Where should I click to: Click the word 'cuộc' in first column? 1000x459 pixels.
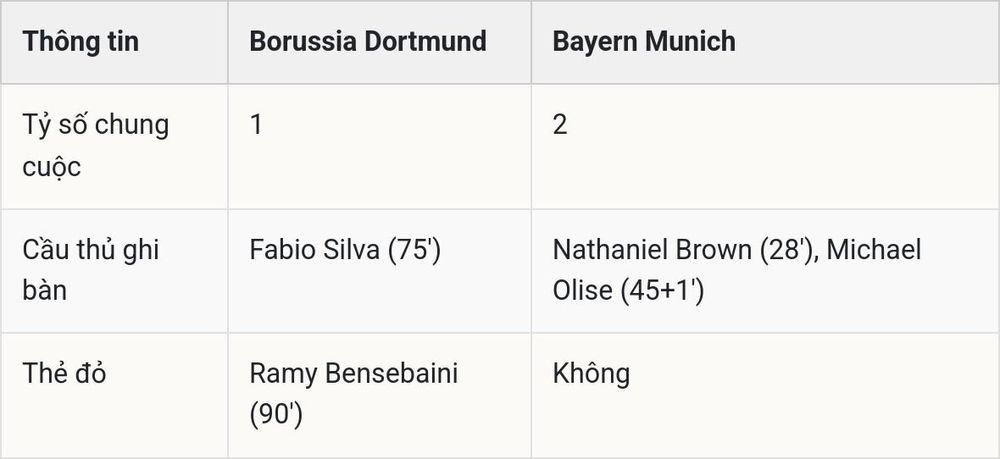[52, 167]
